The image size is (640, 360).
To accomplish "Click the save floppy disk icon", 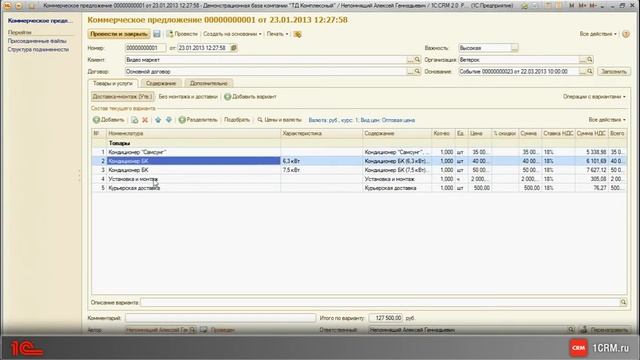I will (x=157, y=34).
